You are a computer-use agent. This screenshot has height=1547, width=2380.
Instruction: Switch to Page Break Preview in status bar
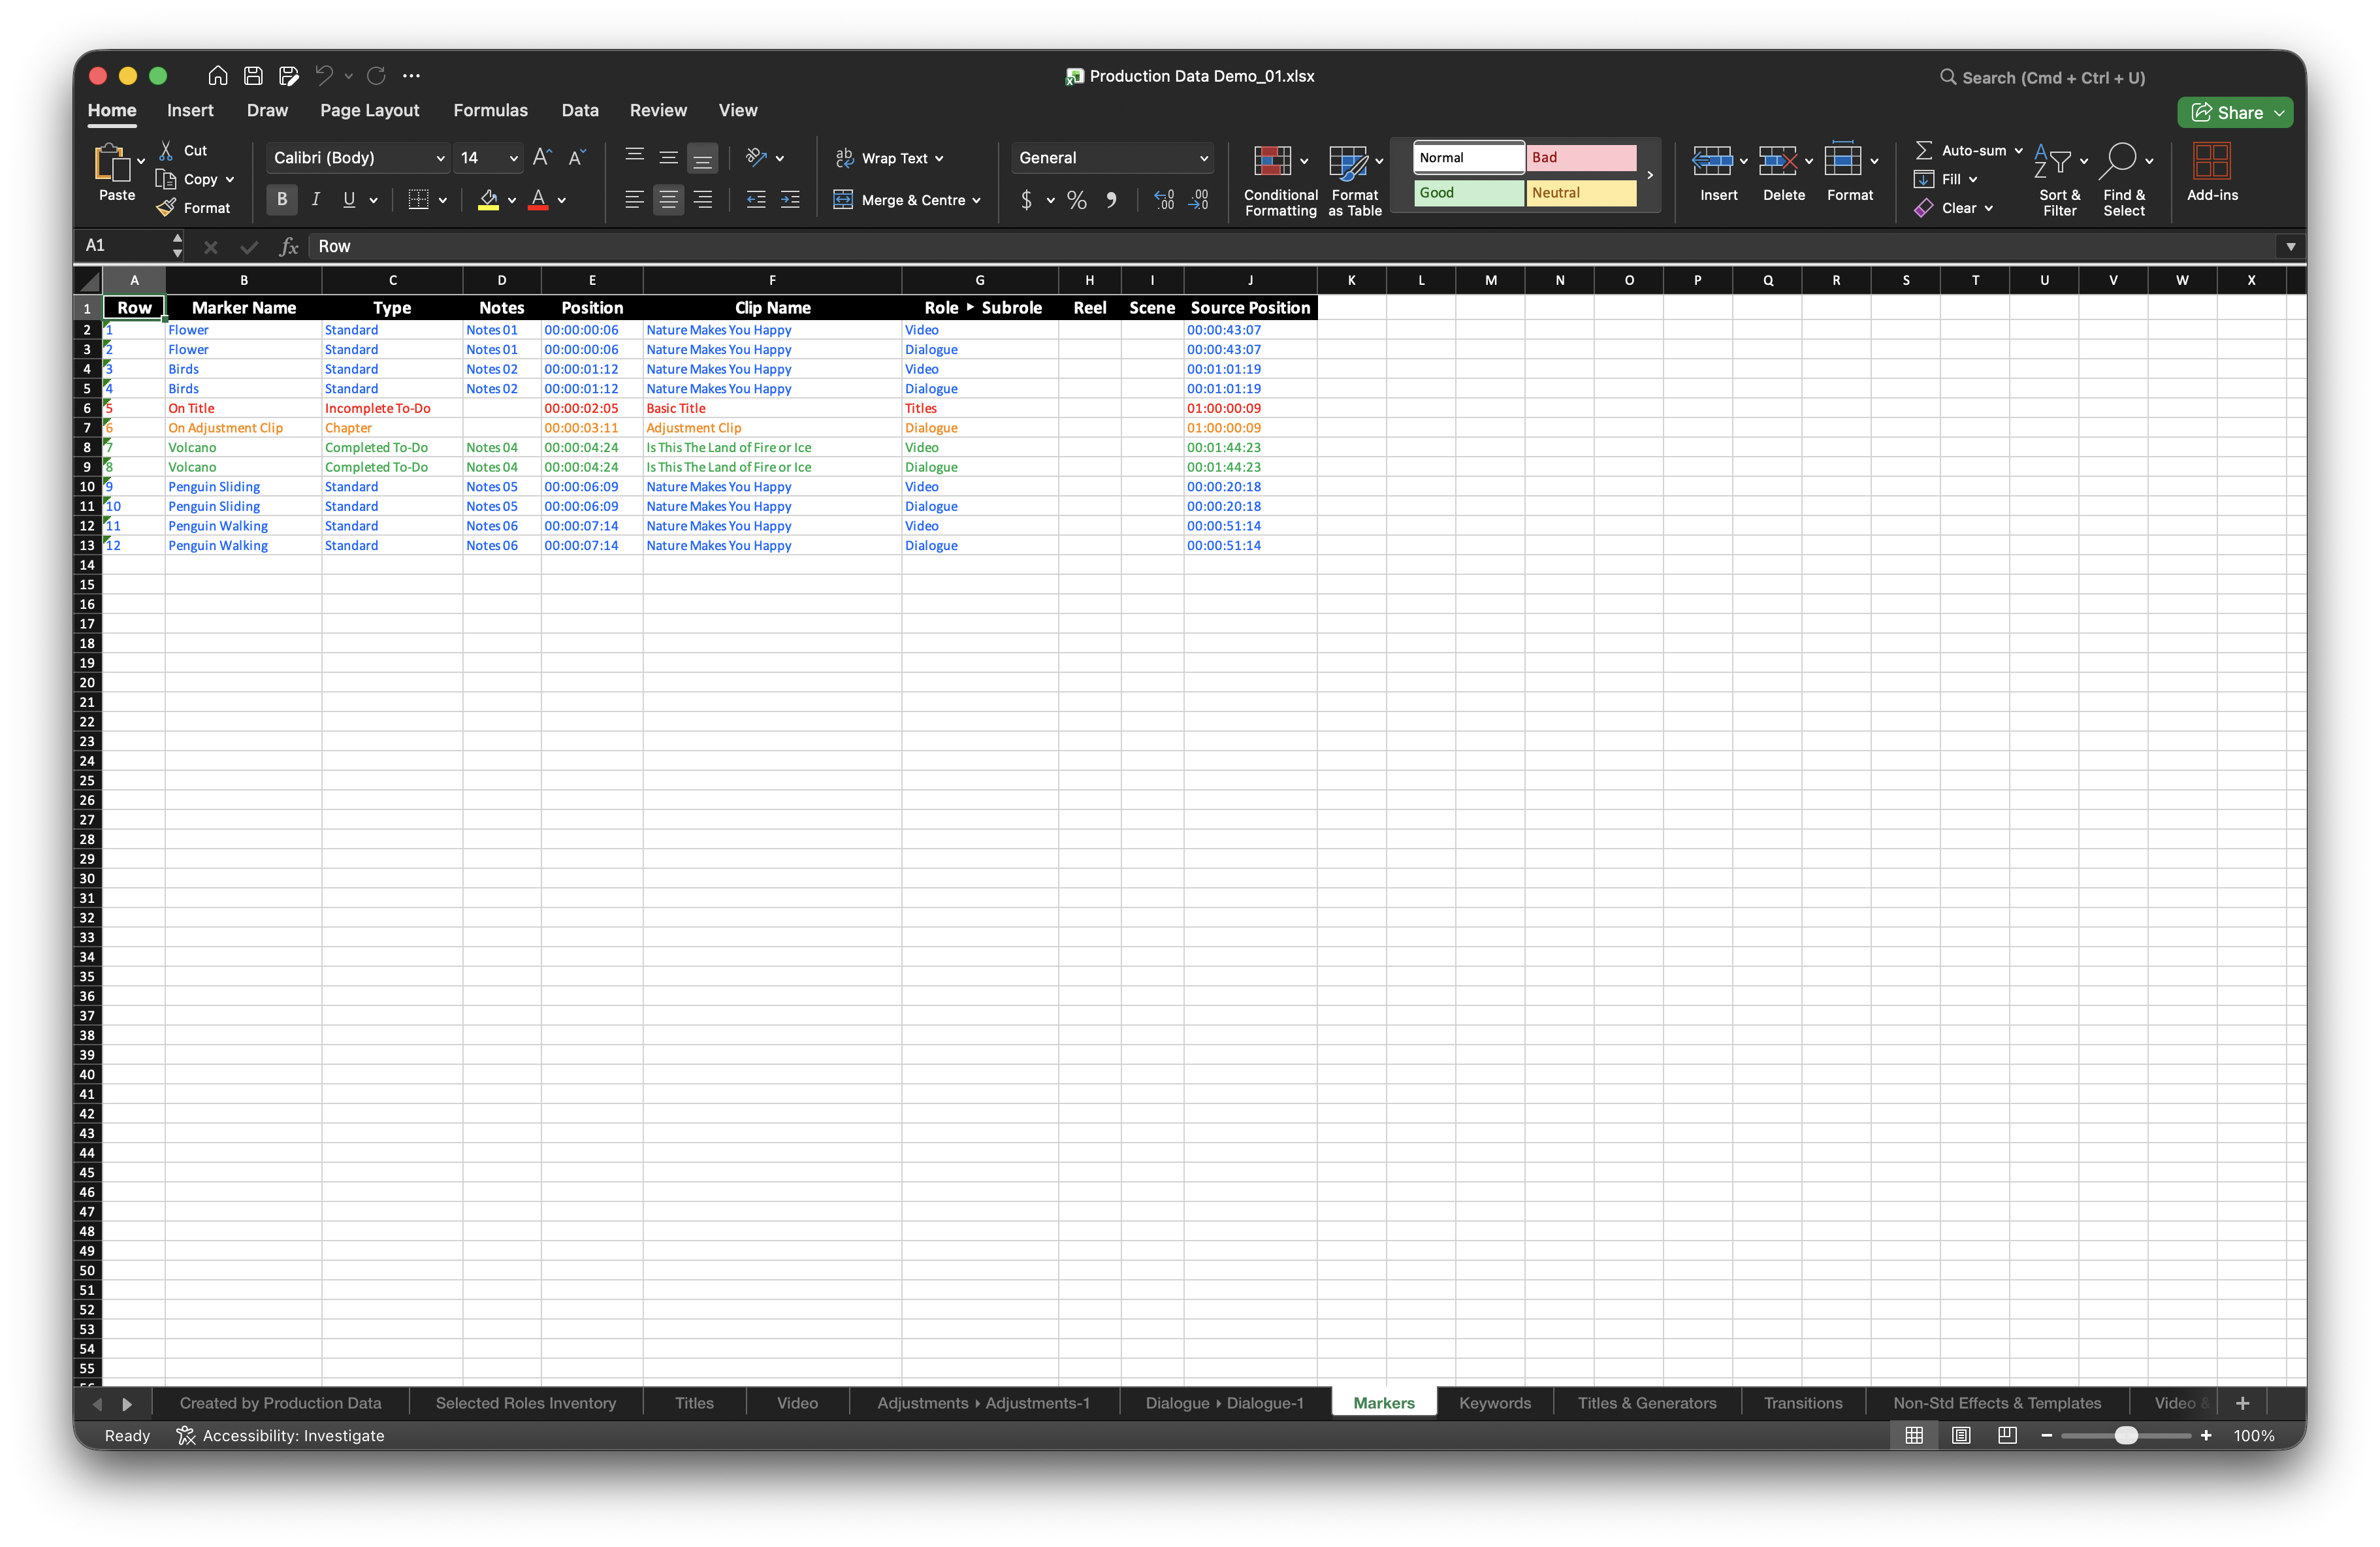pos(2007,1435)
